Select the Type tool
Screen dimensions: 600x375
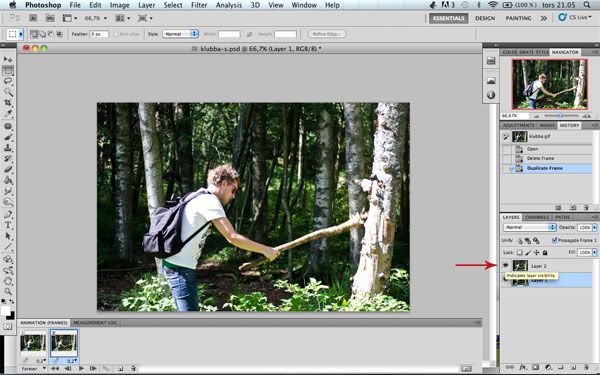8,225
